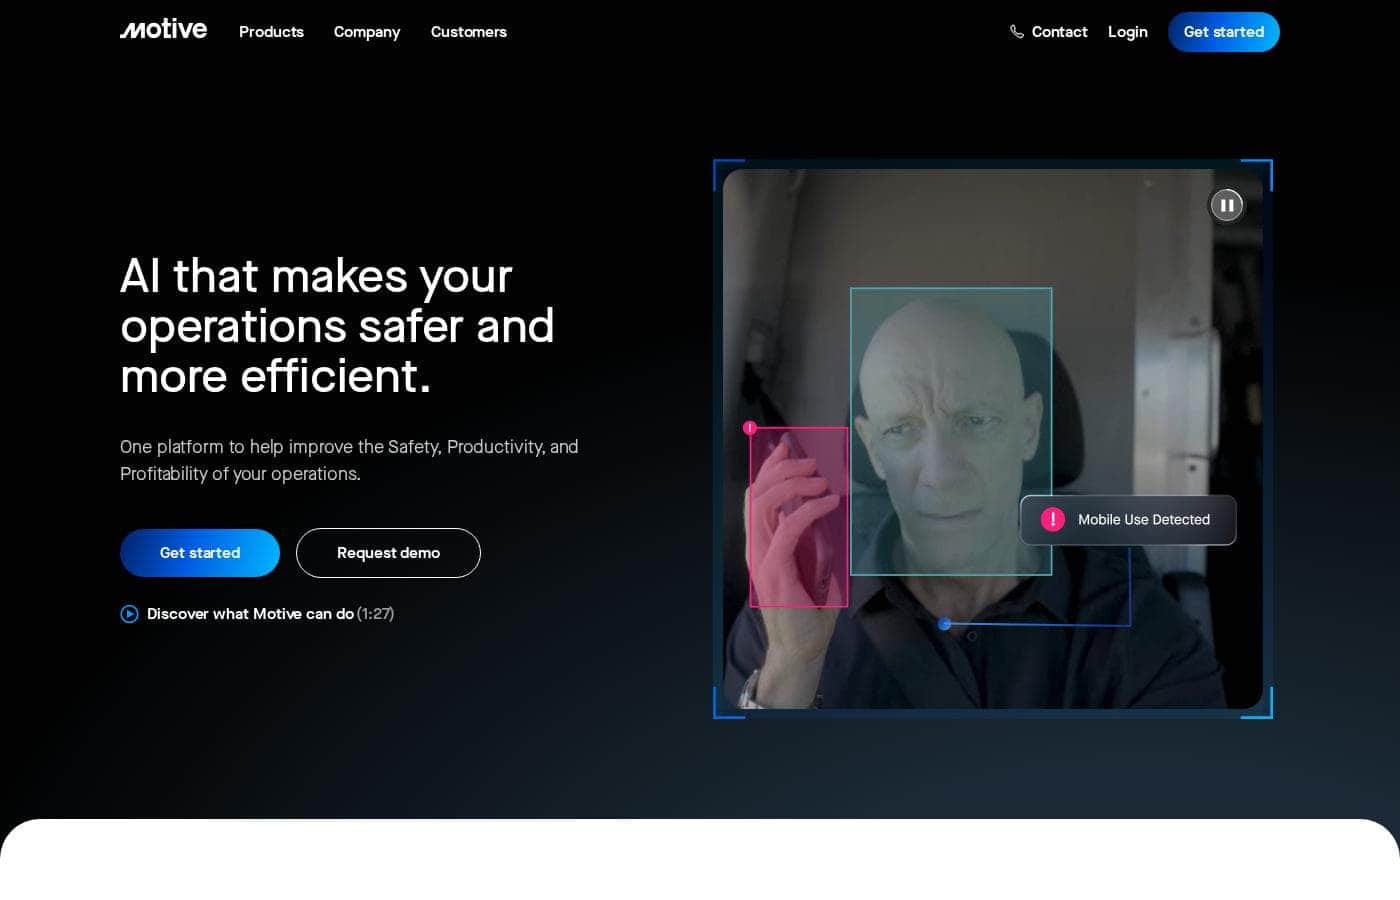This screenshot has height=900, width=1400.
Task: Click the phone icon beside Contact
Action: pyautogui.click(x=1017, y=32)
